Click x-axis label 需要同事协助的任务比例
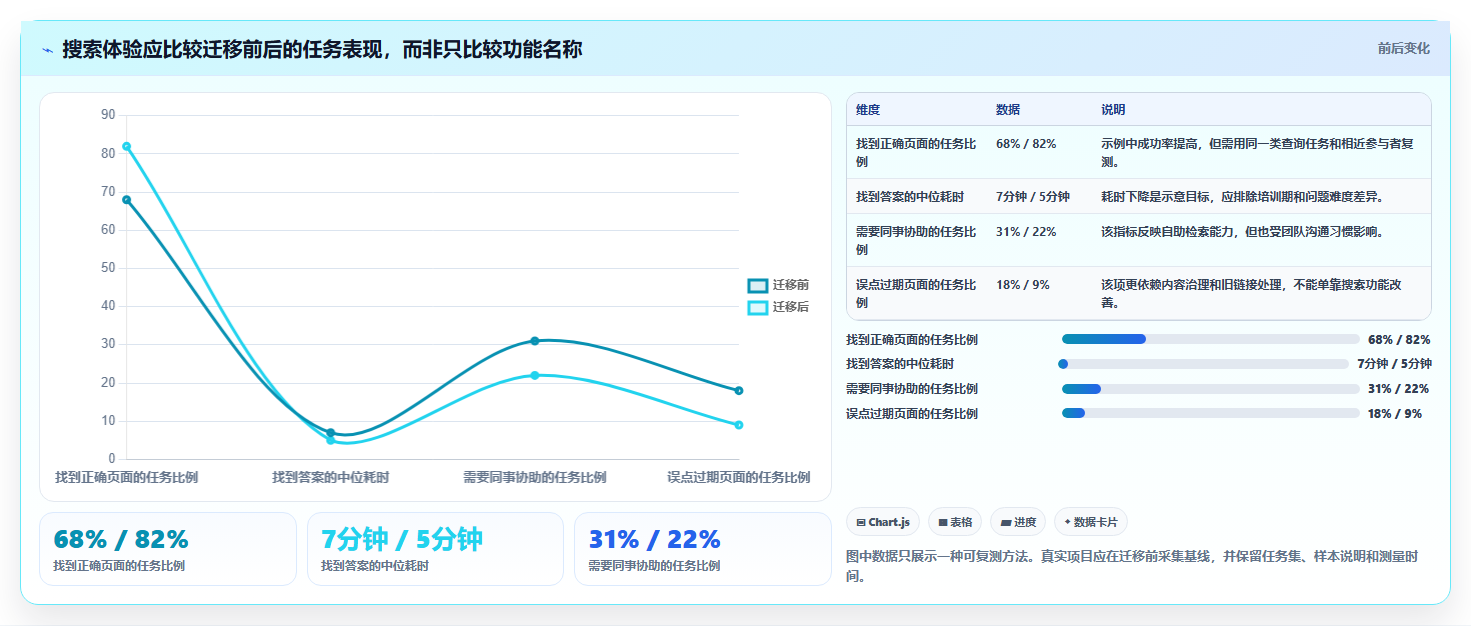This screenshot has height=626, width=1471. click(535, 477)
